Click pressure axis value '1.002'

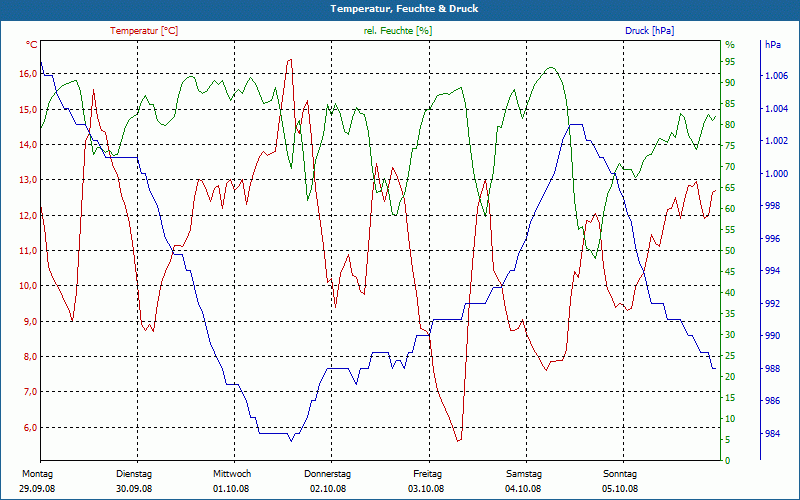point(776,141)
